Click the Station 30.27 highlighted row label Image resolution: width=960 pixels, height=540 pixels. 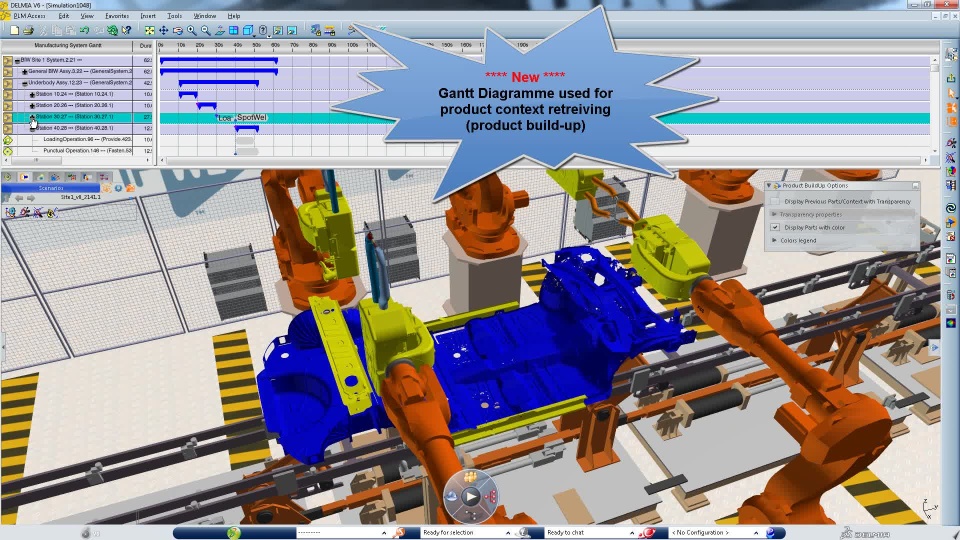click(73, 117)
